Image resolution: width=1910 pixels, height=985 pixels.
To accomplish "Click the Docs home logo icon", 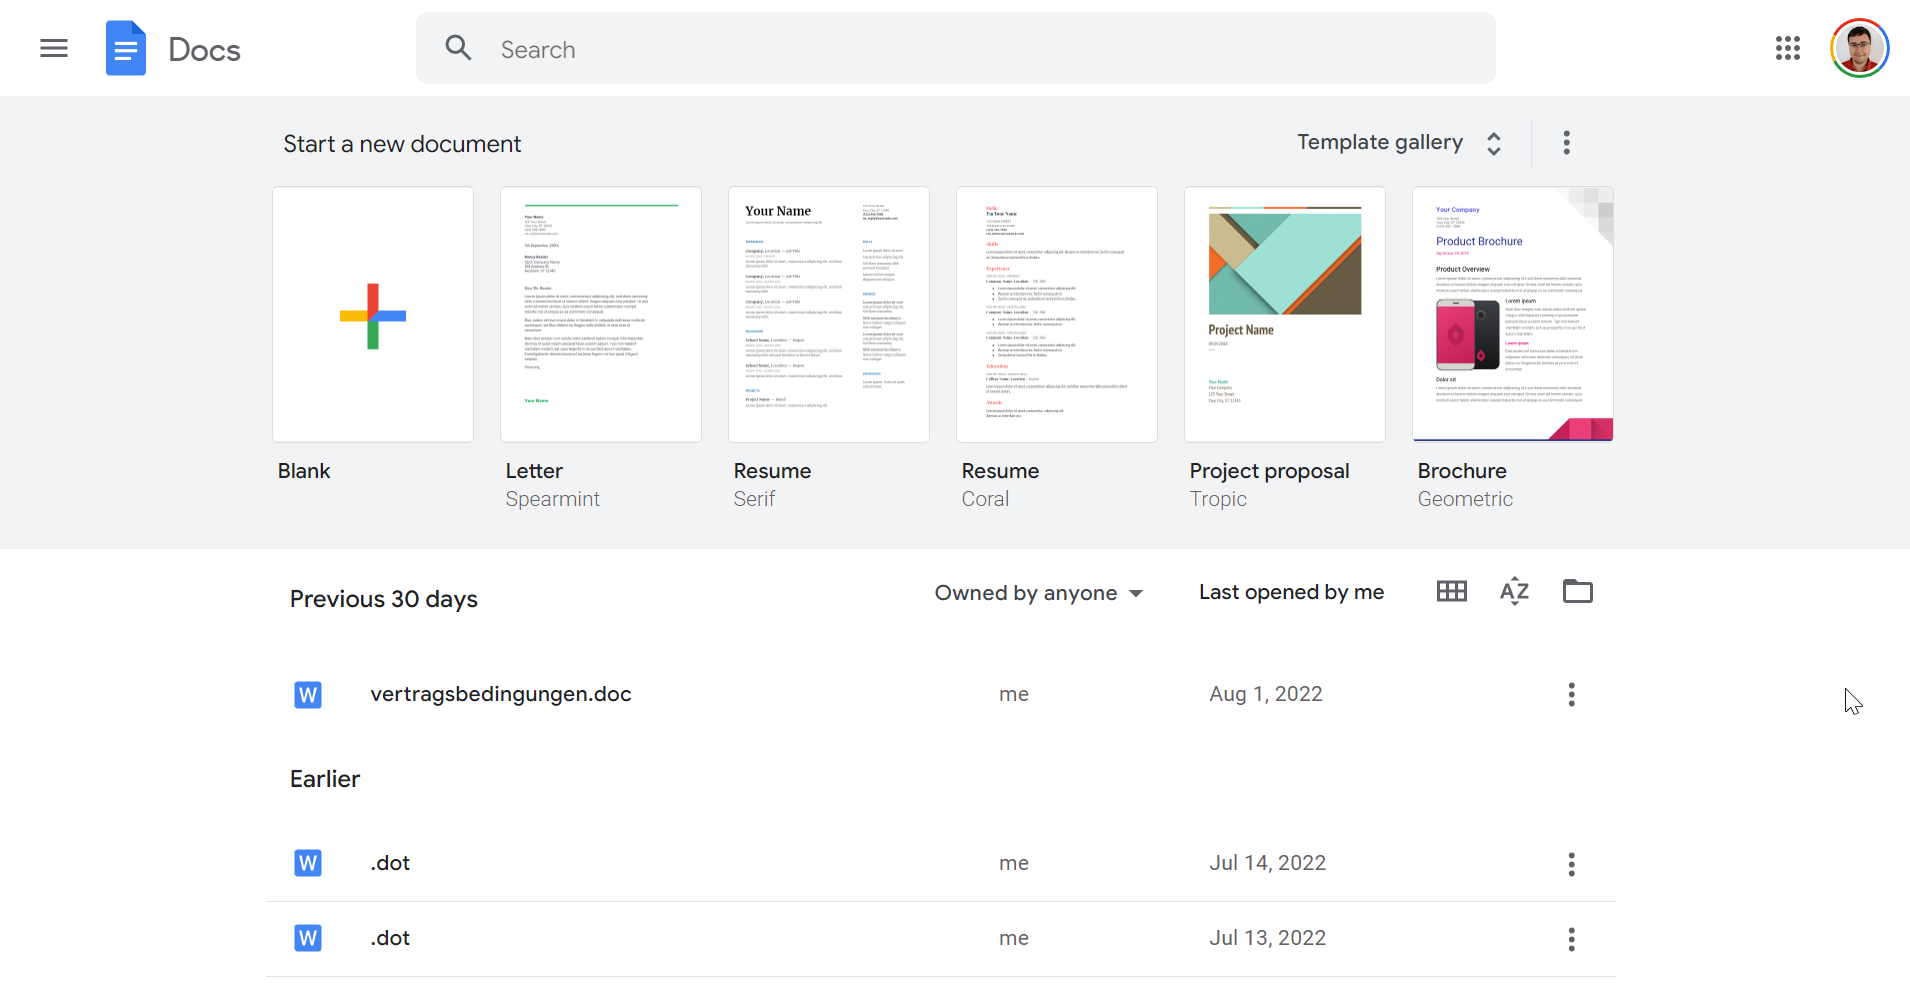I will [126, 48].
